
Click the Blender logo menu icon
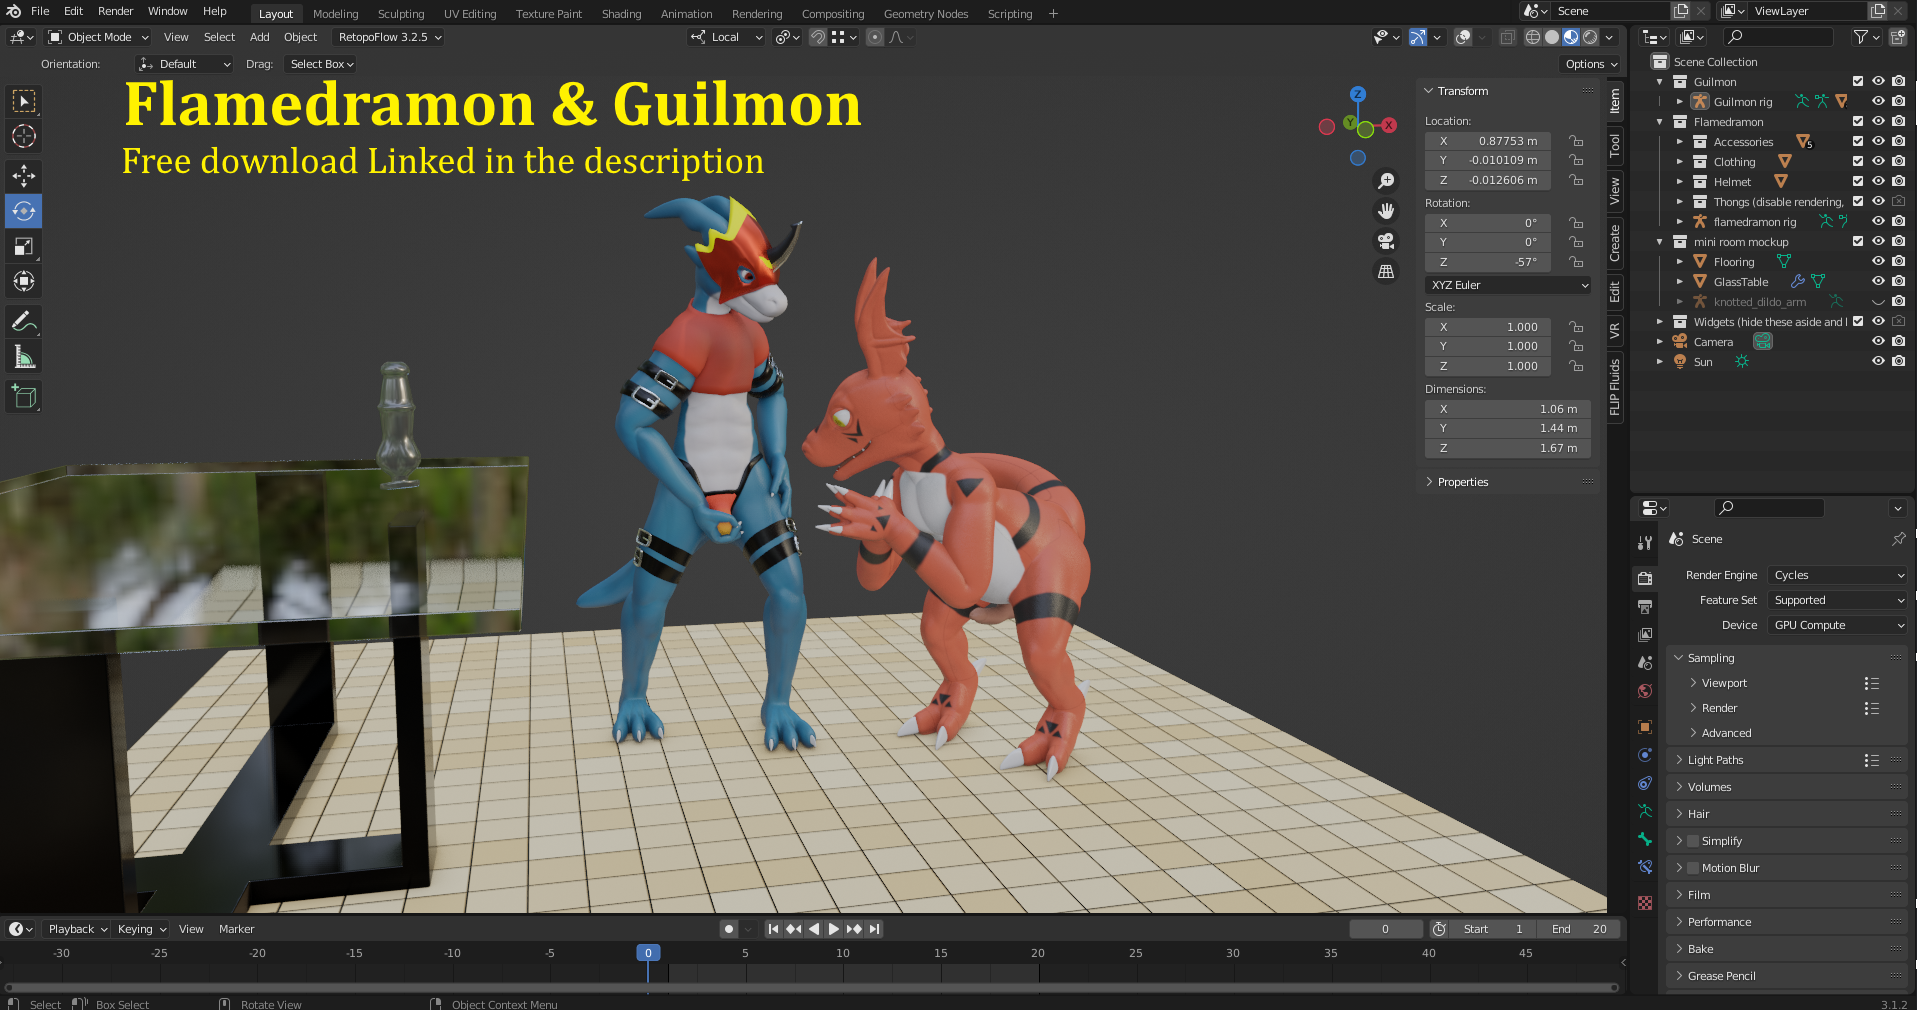(13, 11)
